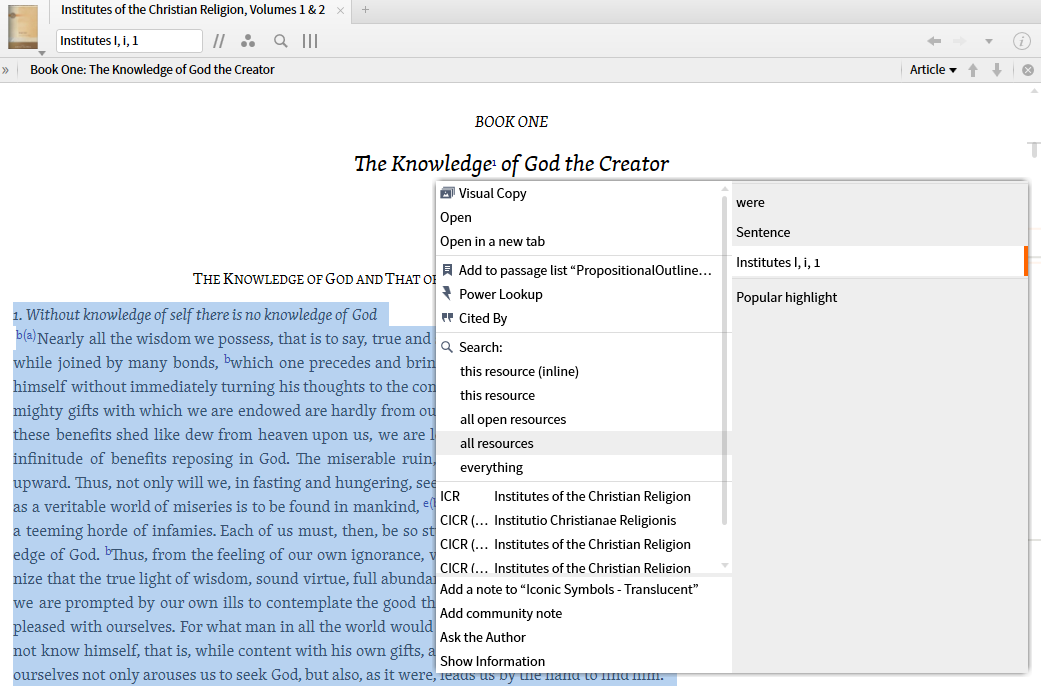
Task: Click the book cover resource icon
Action: tap(23, 27)
